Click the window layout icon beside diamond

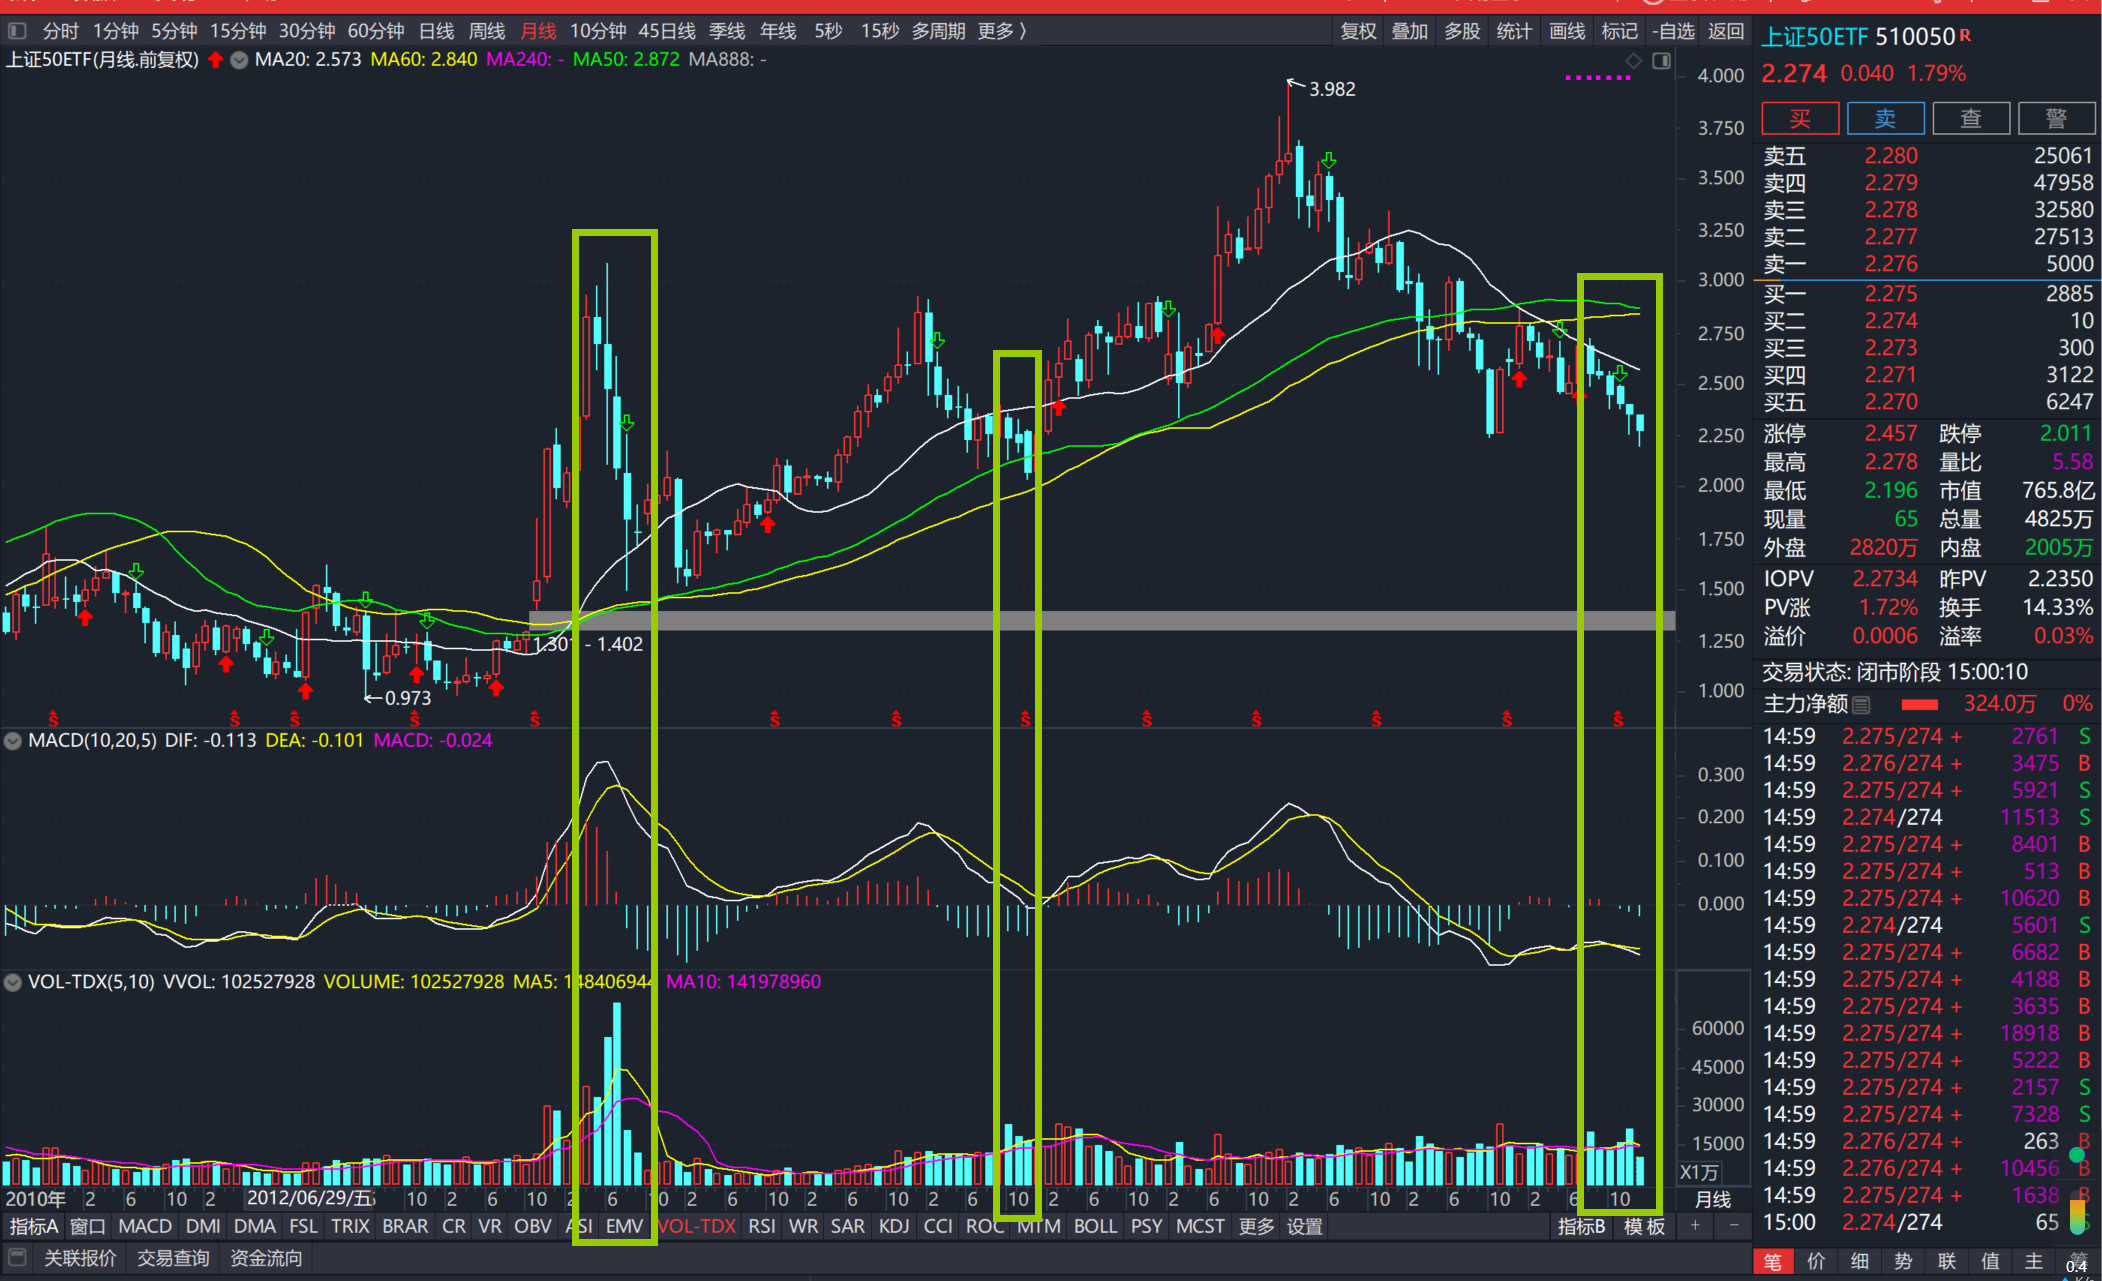(x=1661, y=61)
